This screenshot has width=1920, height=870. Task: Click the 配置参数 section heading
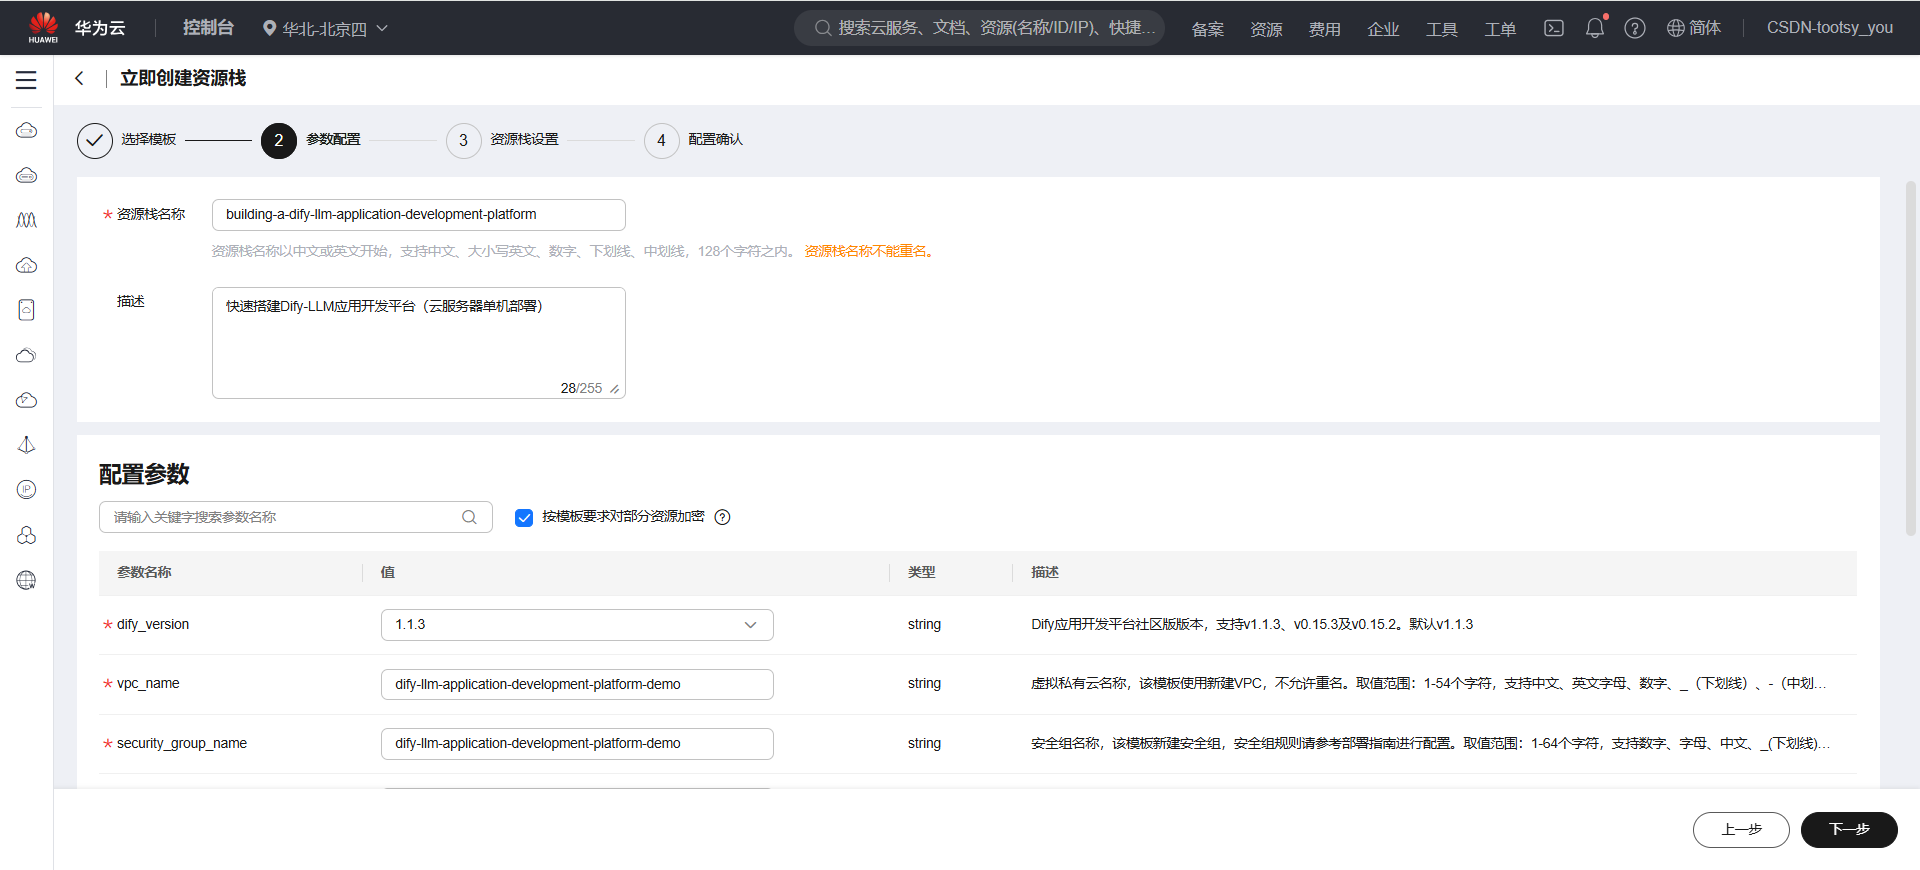point(144,474)
